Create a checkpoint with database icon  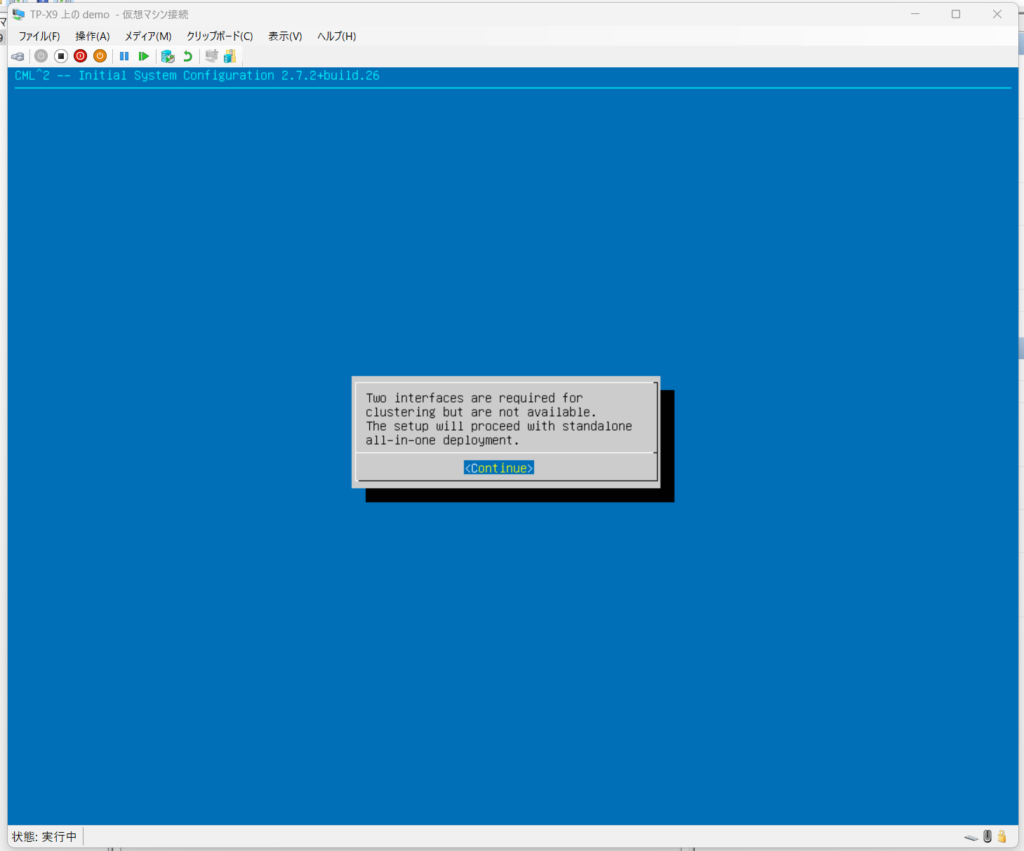click(168, 56)
